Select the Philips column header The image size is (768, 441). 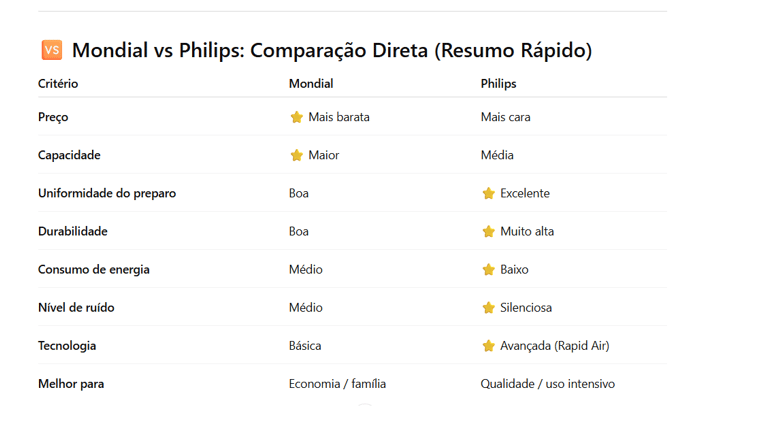point(498,84)
